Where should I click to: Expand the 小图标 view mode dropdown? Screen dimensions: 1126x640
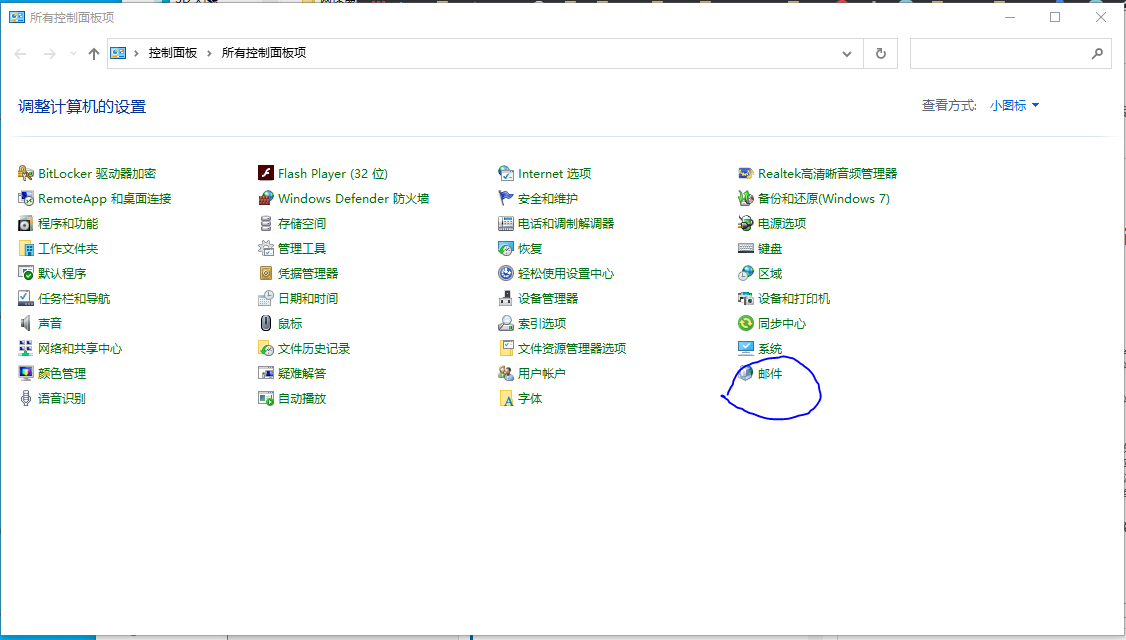1014,106
